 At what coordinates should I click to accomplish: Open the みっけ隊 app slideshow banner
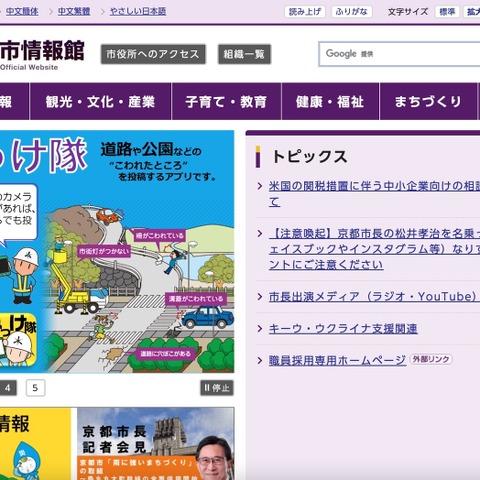coord(117,251)
